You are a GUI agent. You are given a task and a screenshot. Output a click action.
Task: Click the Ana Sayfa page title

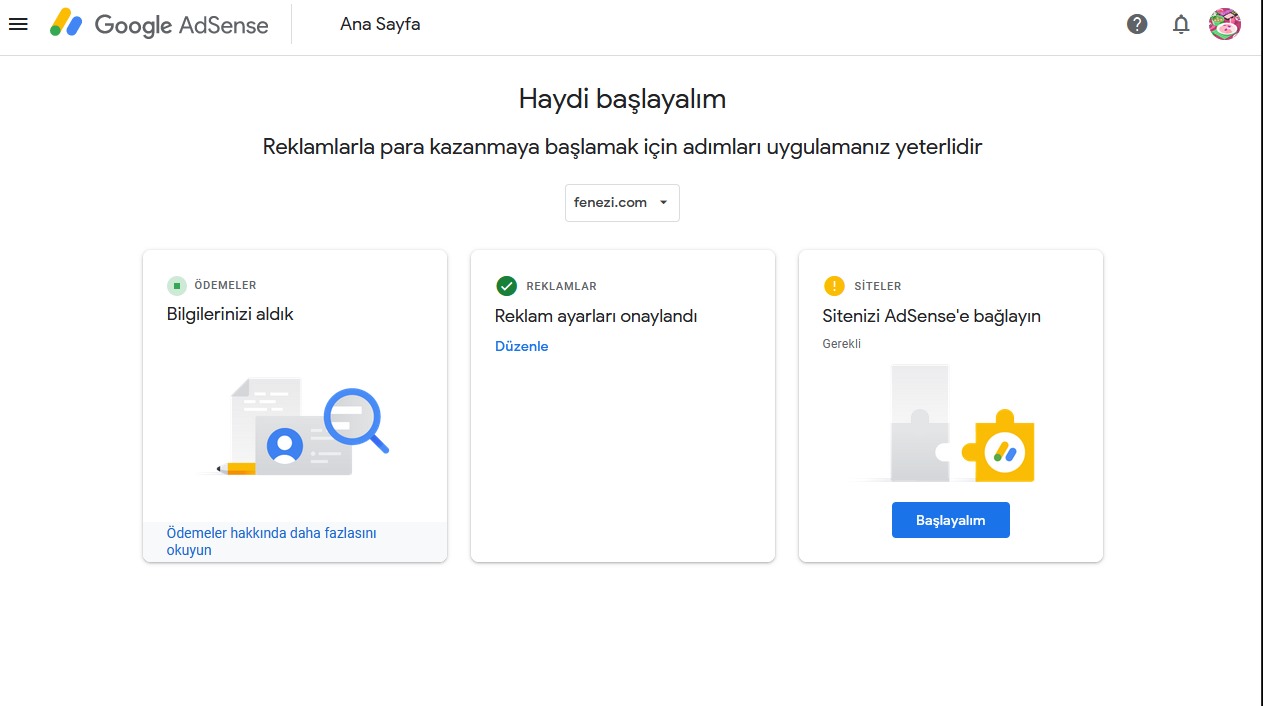pos(380,24)
